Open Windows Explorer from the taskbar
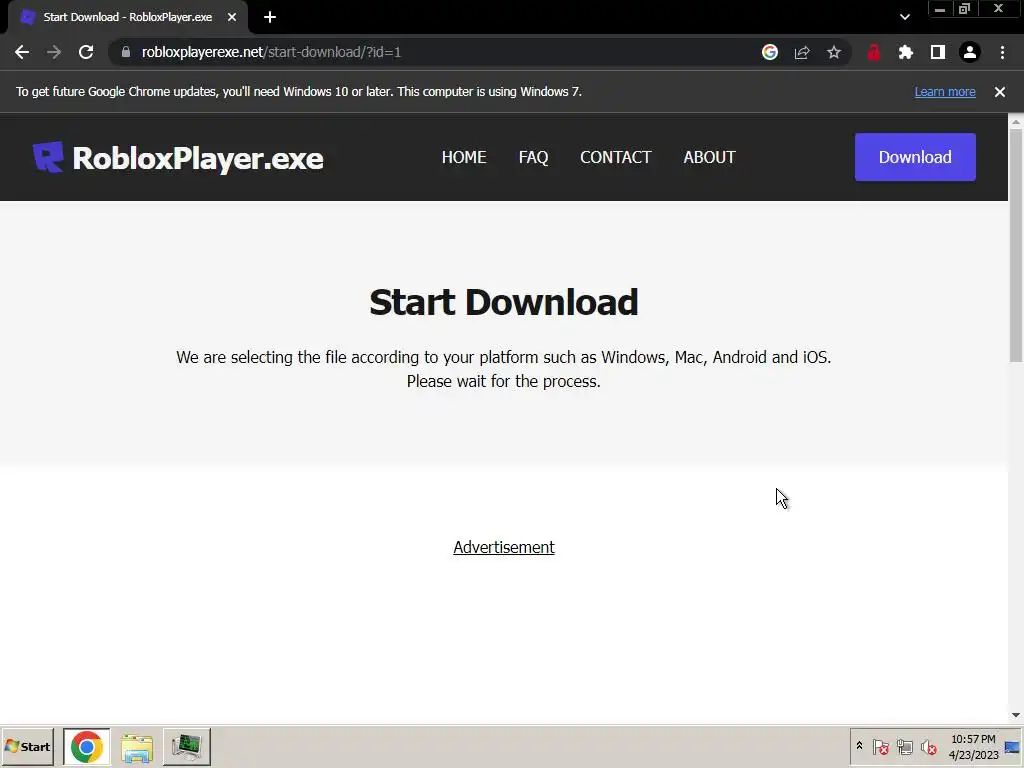 coord(136,746)
